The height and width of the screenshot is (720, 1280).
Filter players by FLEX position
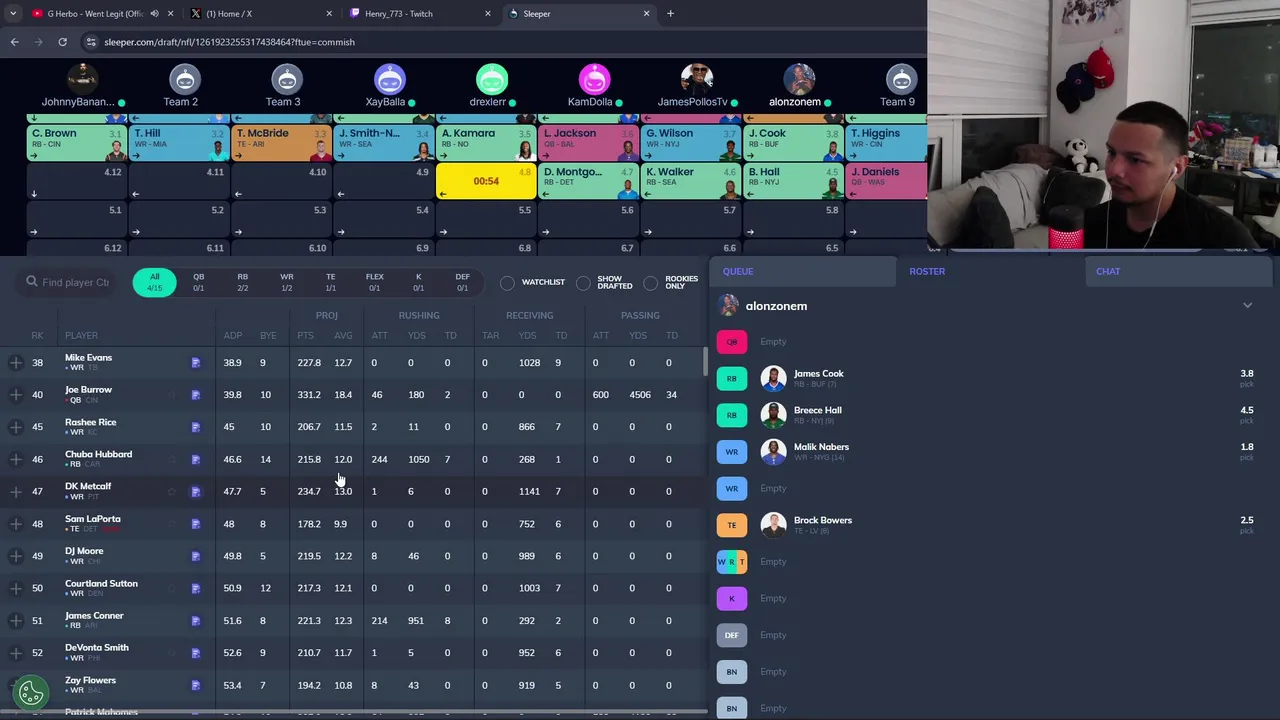[x=374, y=282]
